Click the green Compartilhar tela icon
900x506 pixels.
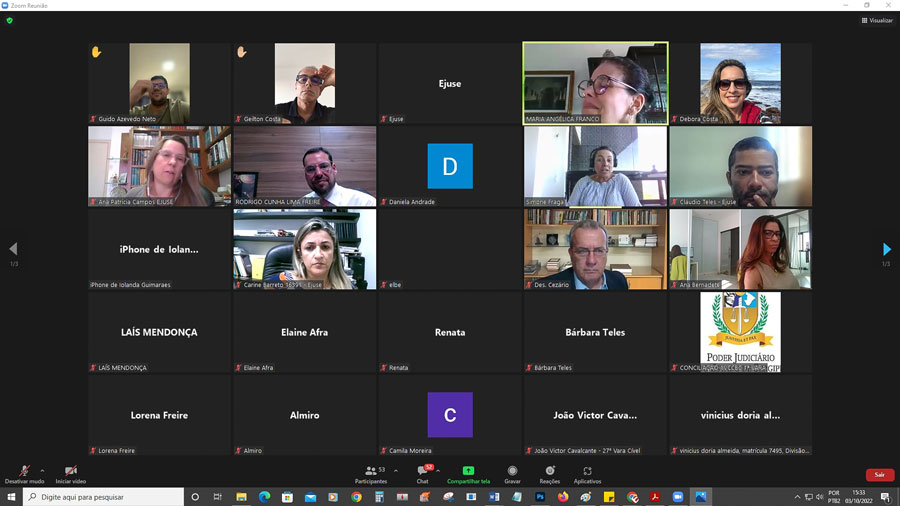coord(468,471)
